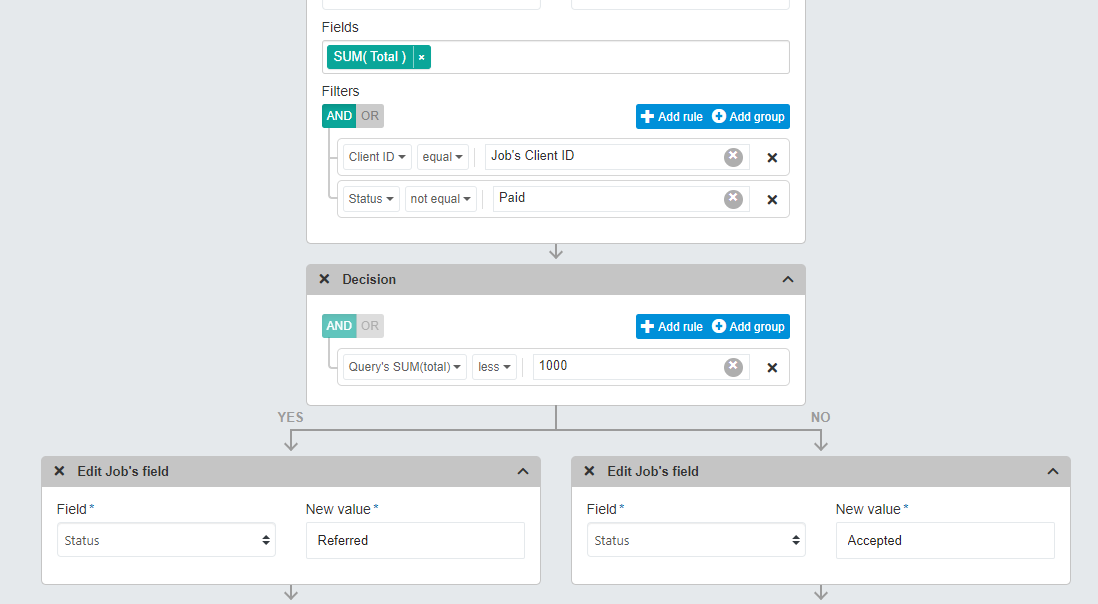Image resolution: width=1098 pixels, height=604 pixels.
Task: Remove the SUM( Total ) field tag
Action: pyautogui.click(x=421, y=57)
